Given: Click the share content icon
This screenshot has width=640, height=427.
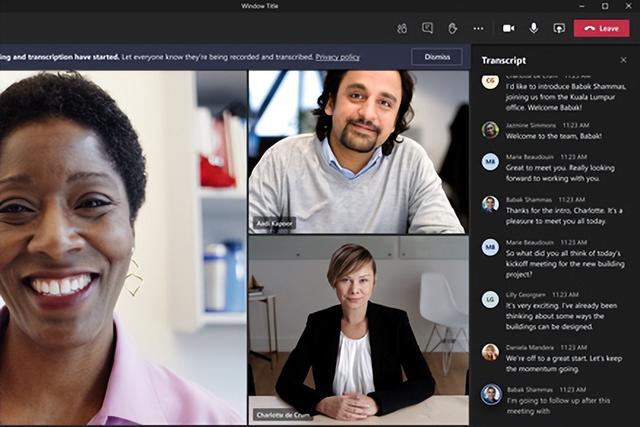Looking at the screenshot, I should click(x=559, y=28).
